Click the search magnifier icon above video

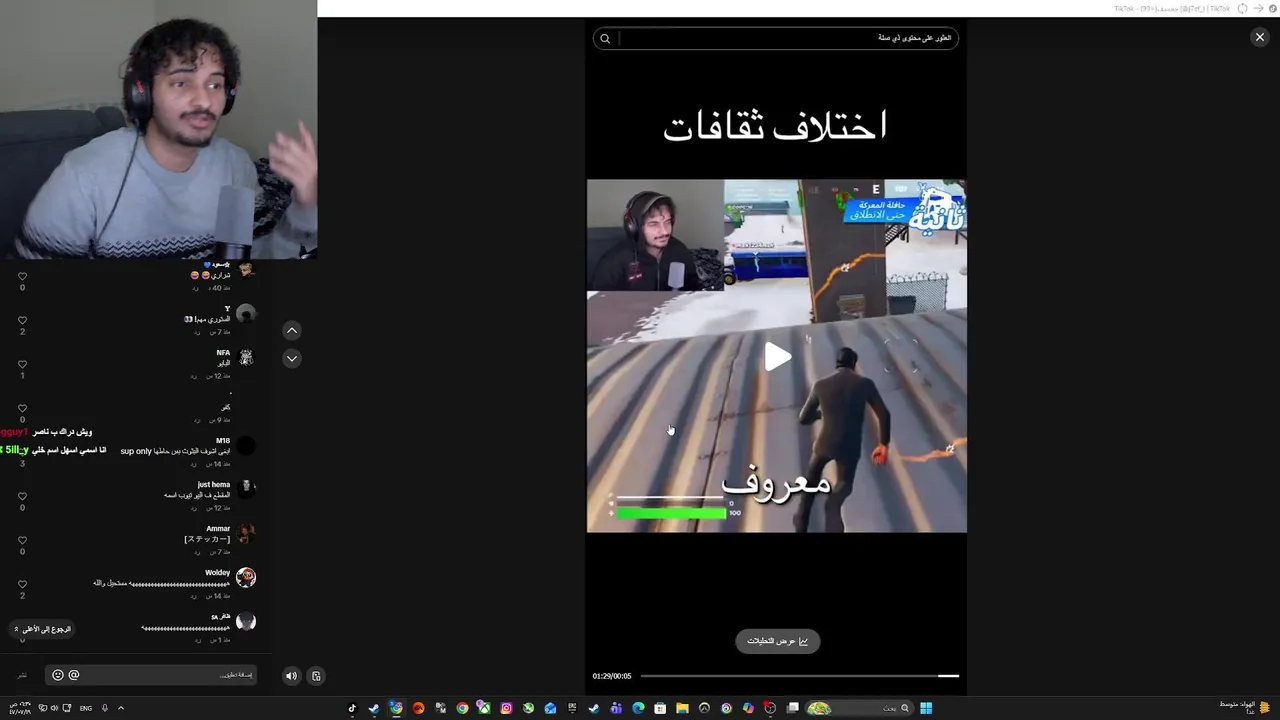point(605,38)
